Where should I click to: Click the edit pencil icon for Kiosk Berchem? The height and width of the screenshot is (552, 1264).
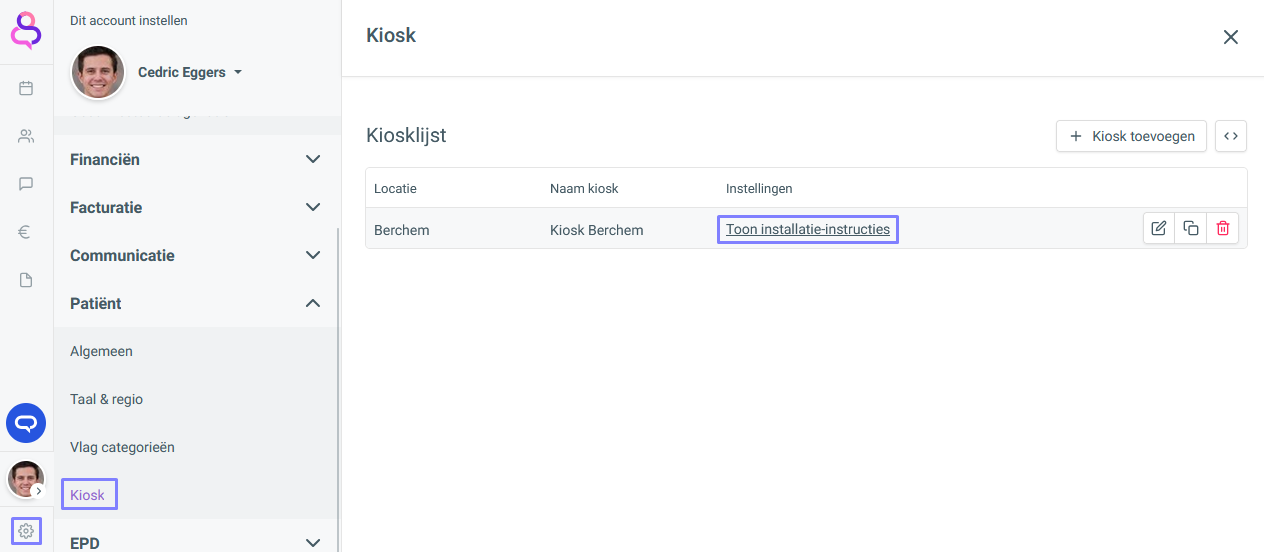tap(1159, 229)
